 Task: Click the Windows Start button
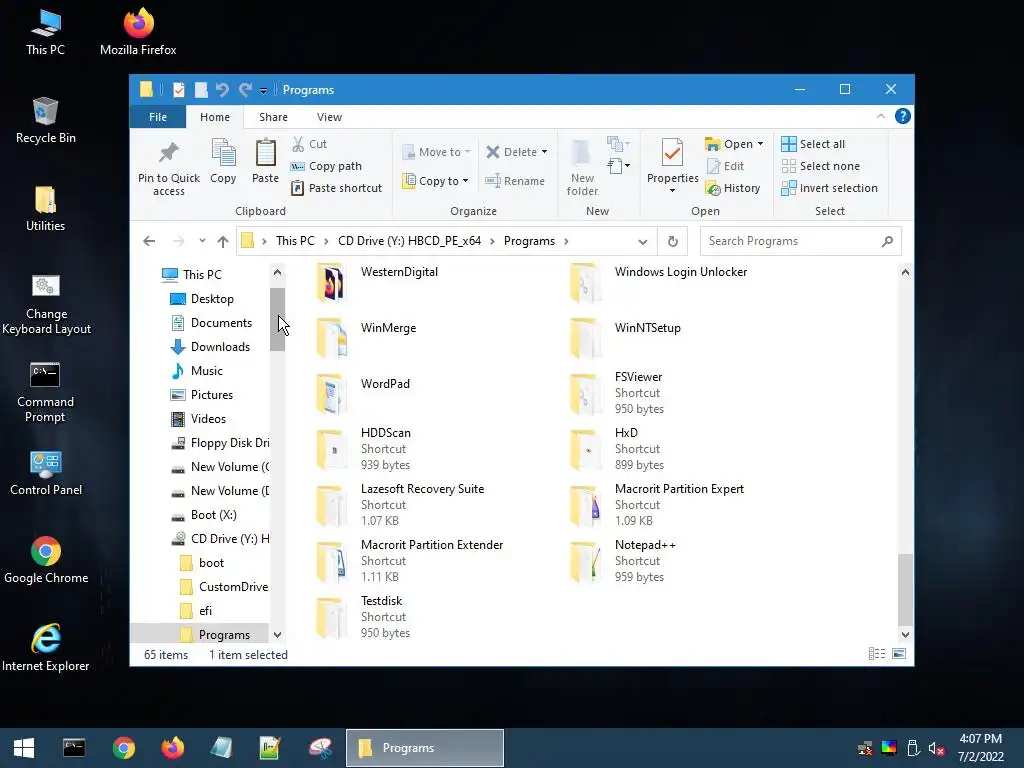tap(24, 748)
